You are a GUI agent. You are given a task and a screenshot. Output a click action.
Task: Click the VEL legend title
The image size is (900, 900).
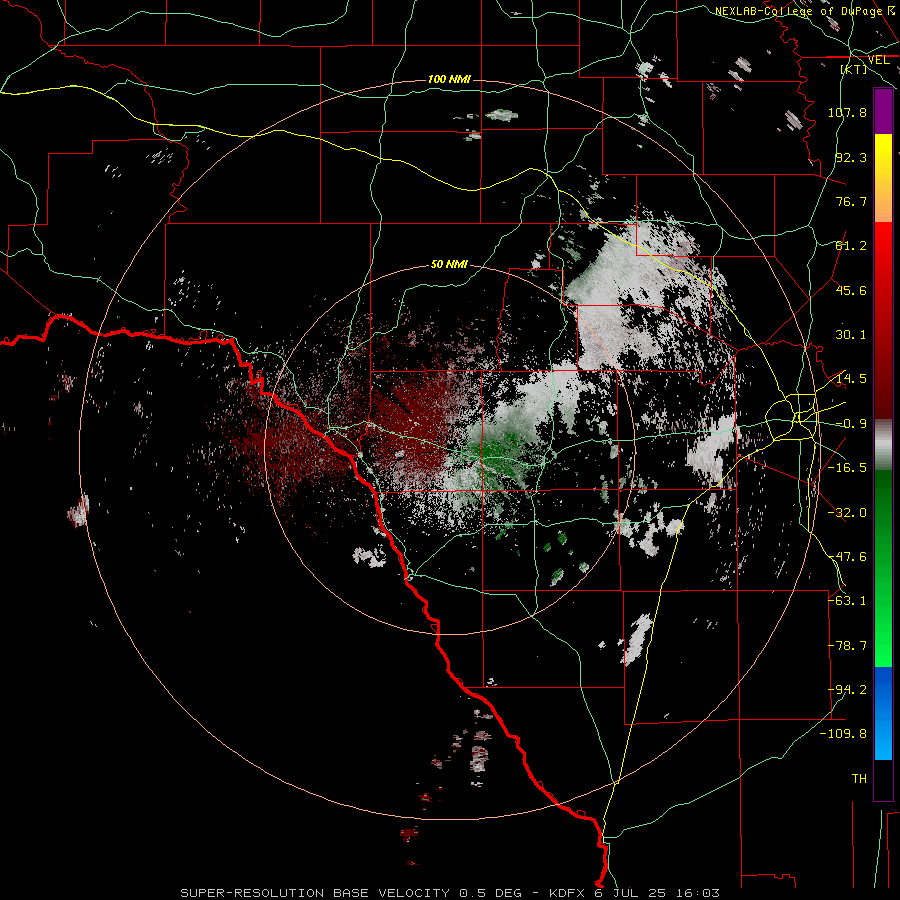(878, 60)
